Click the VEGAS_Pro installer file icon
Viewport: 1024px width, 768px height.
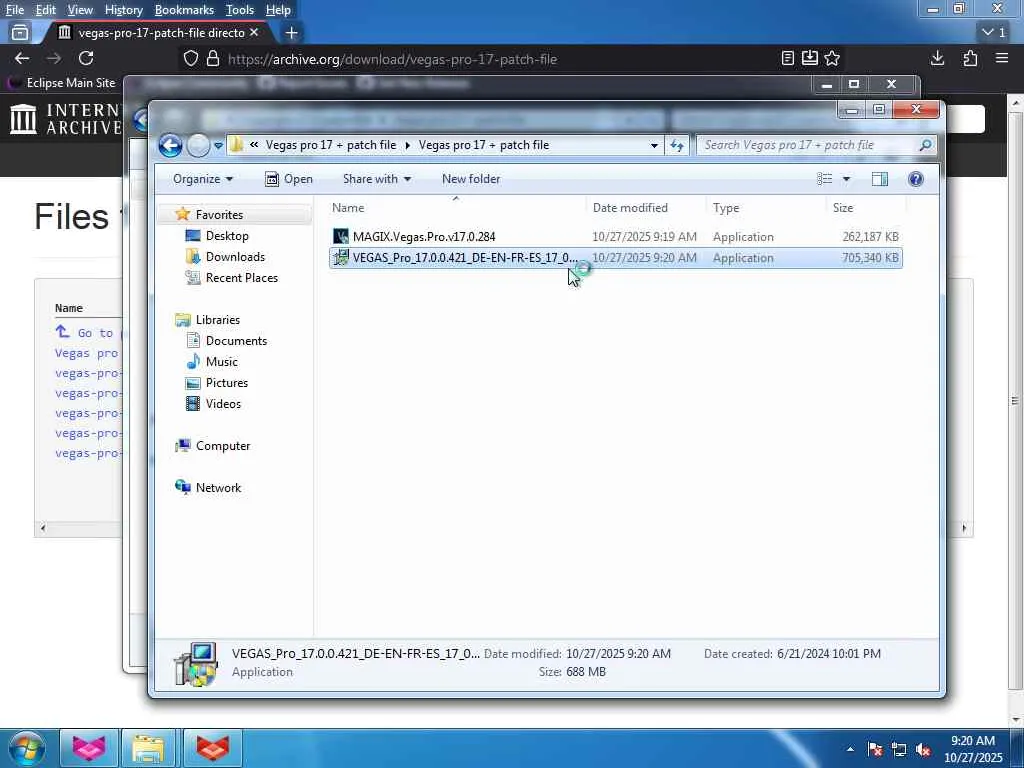point(340,258)
